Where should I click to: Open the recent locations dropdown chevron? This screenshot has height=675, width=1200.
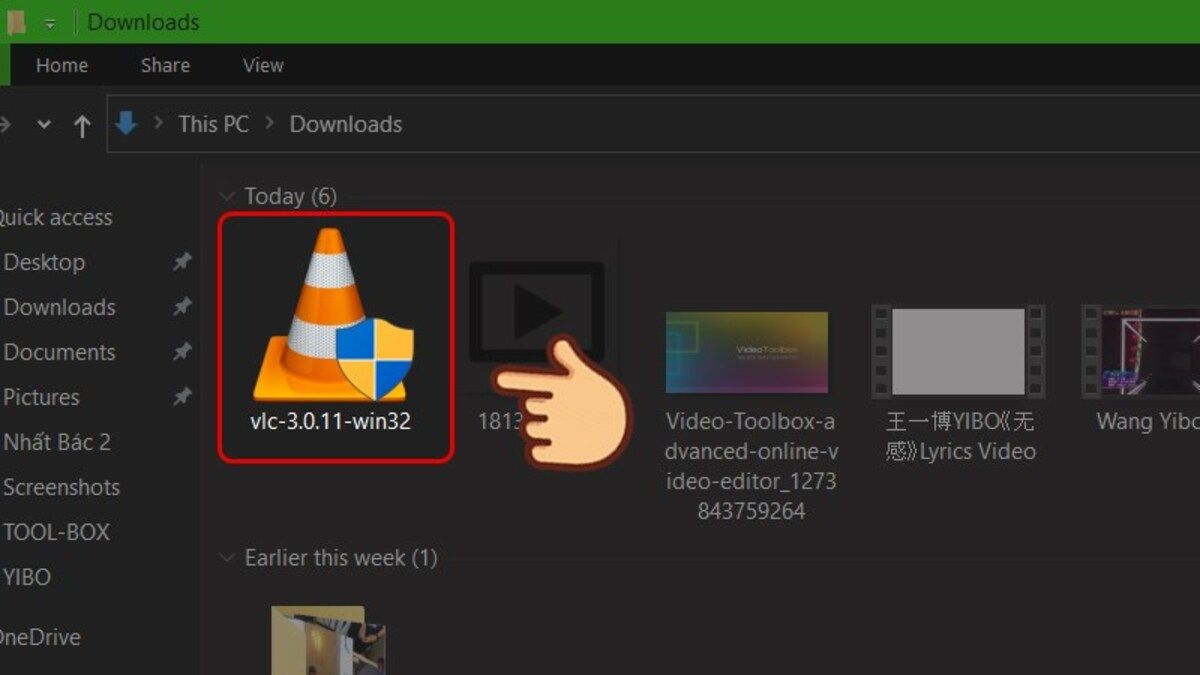[x=44, y=125]
